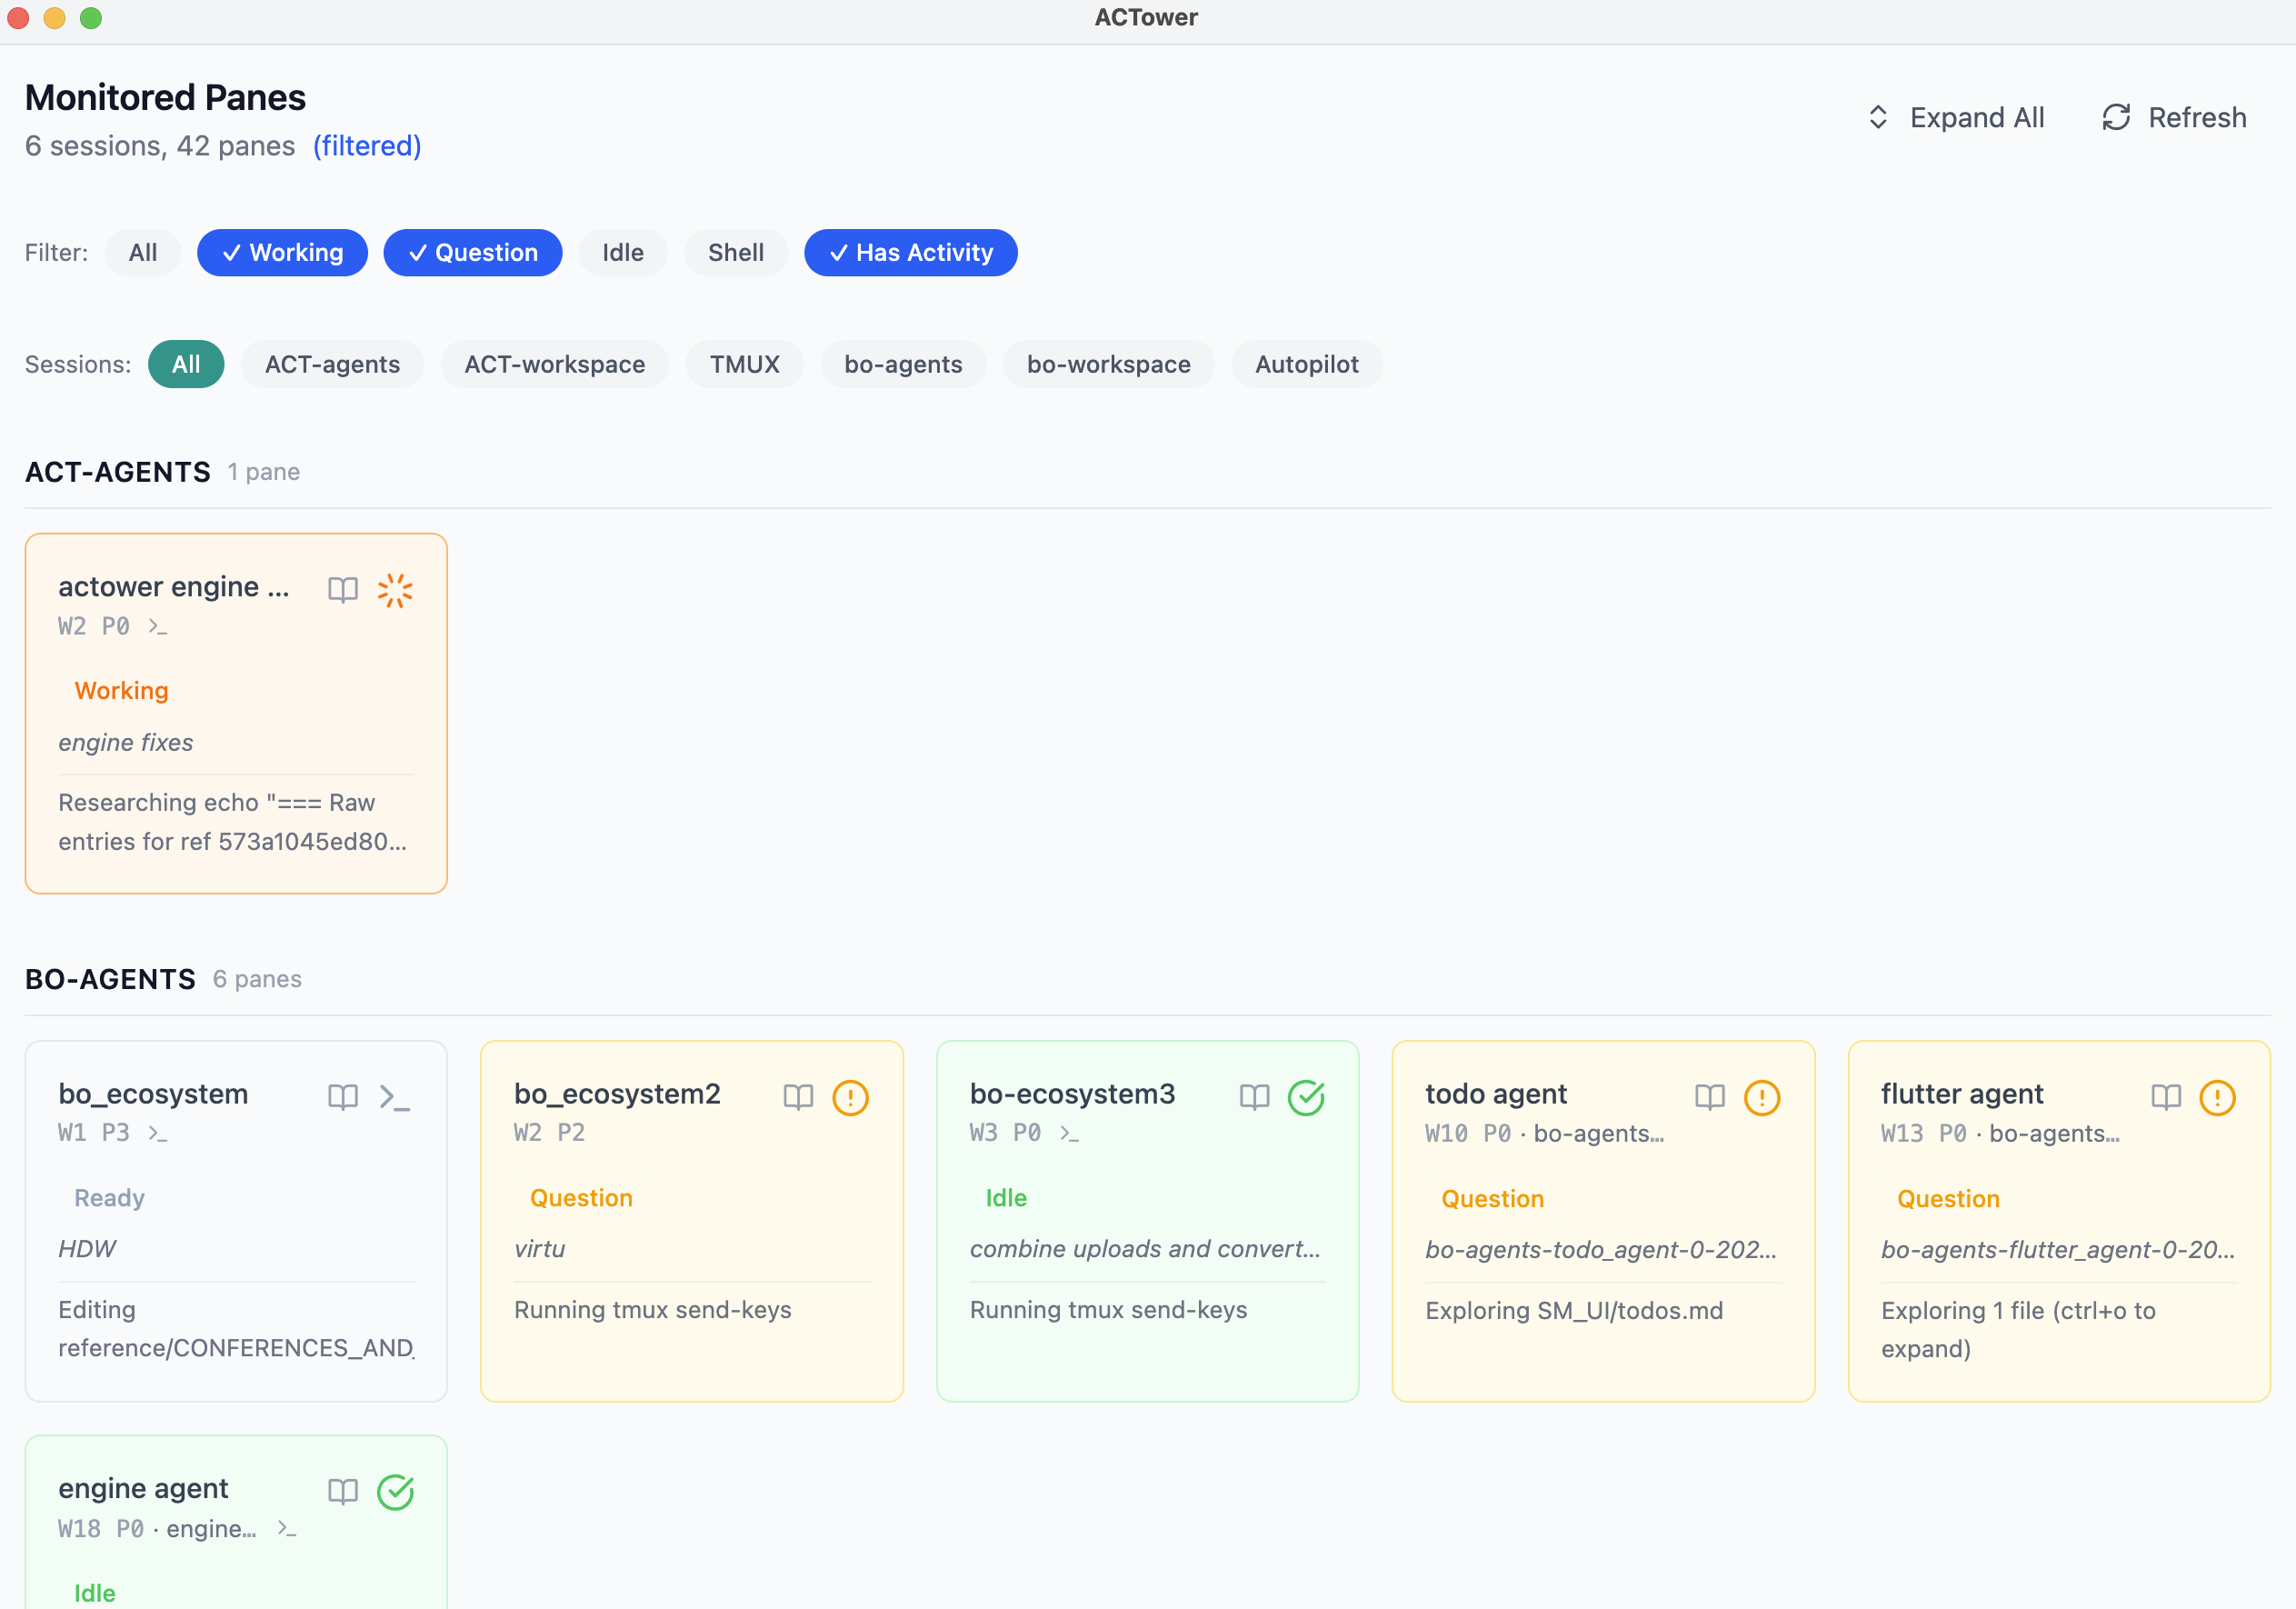Switch to Autopilot session tab
This screenshot has width=2296, height=1609.
coord(1307,364)
